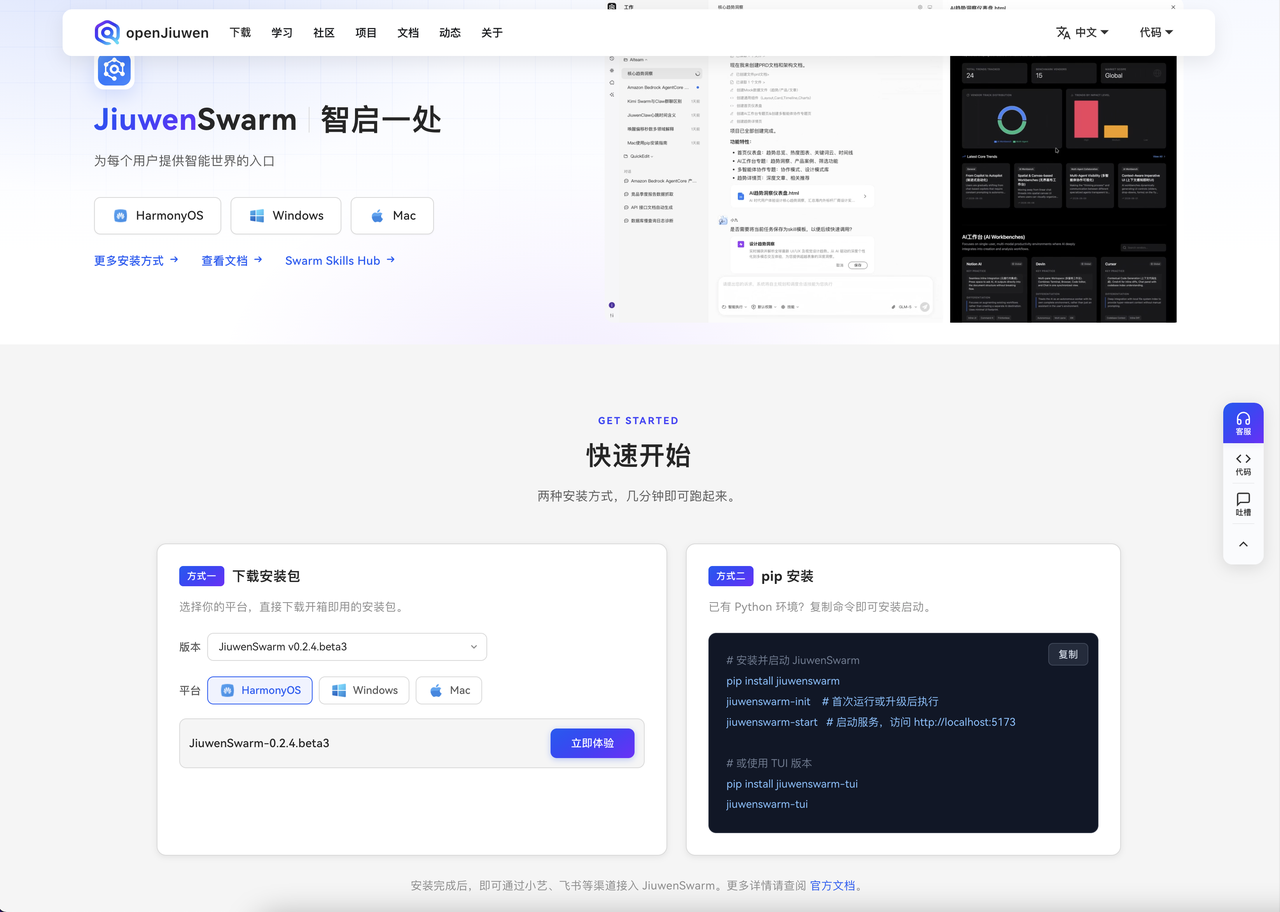Click the openJiuwen logo in the header

point(151,33)
